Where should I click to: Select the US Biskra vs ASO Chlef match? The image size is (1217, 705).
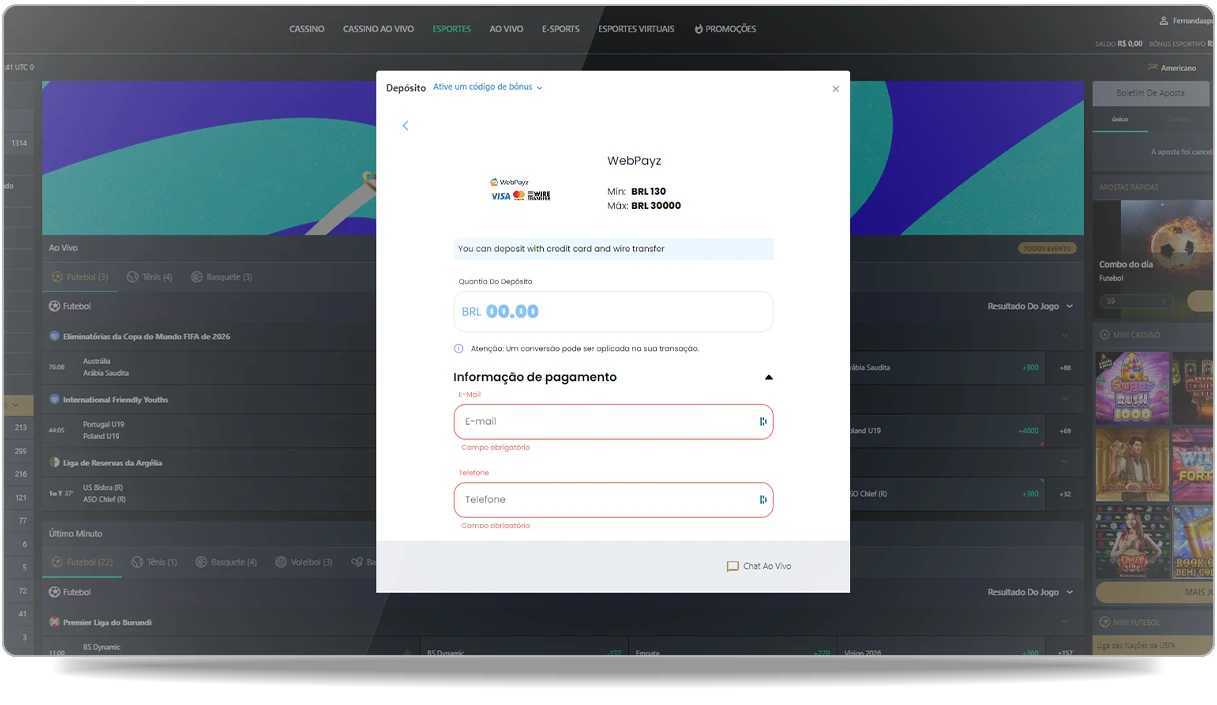pos(104,494)
